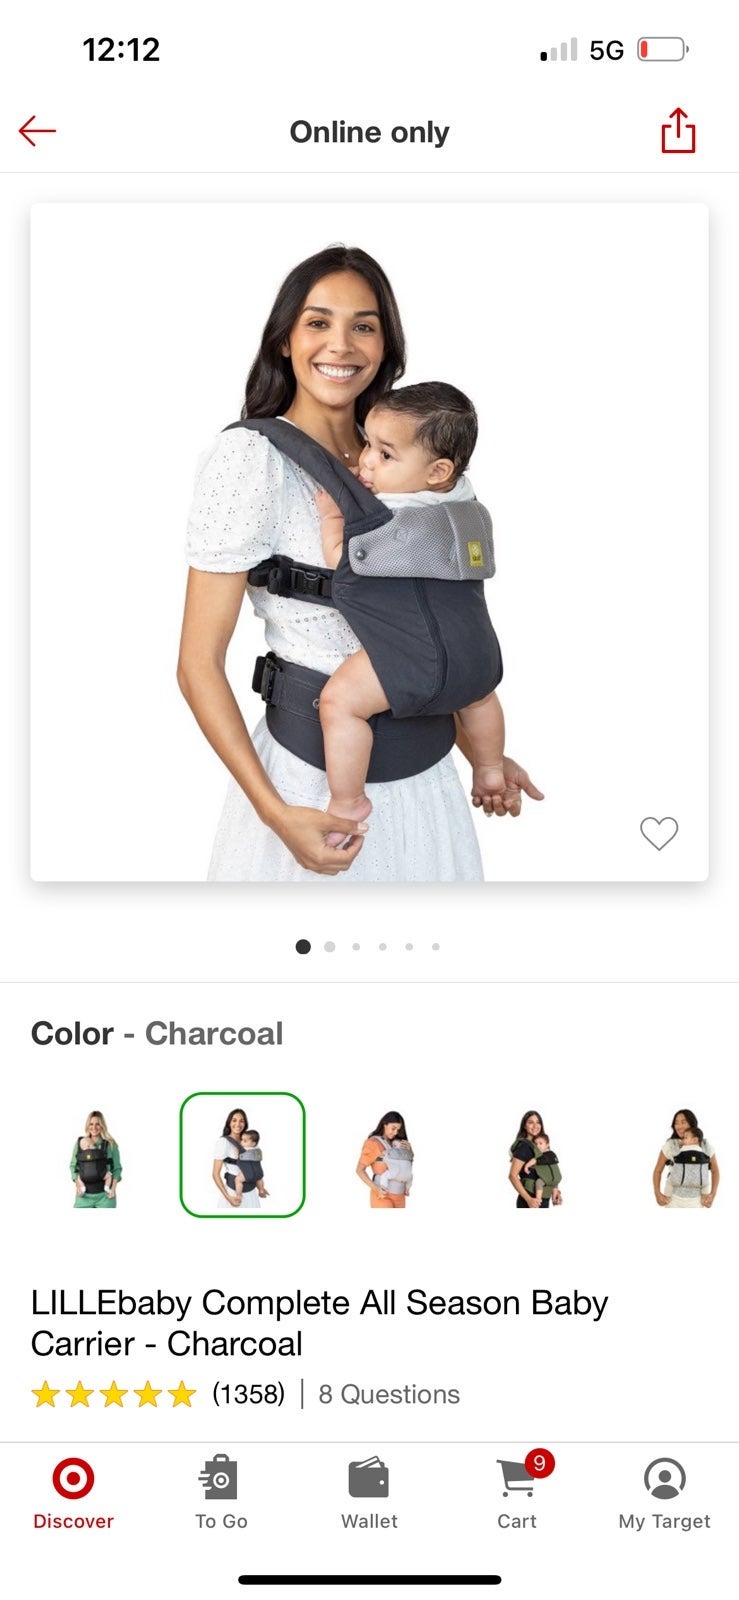739x1600 pixels.
Task: Select the black carrier color swatch with green outfit
Action: (95, 1157)
